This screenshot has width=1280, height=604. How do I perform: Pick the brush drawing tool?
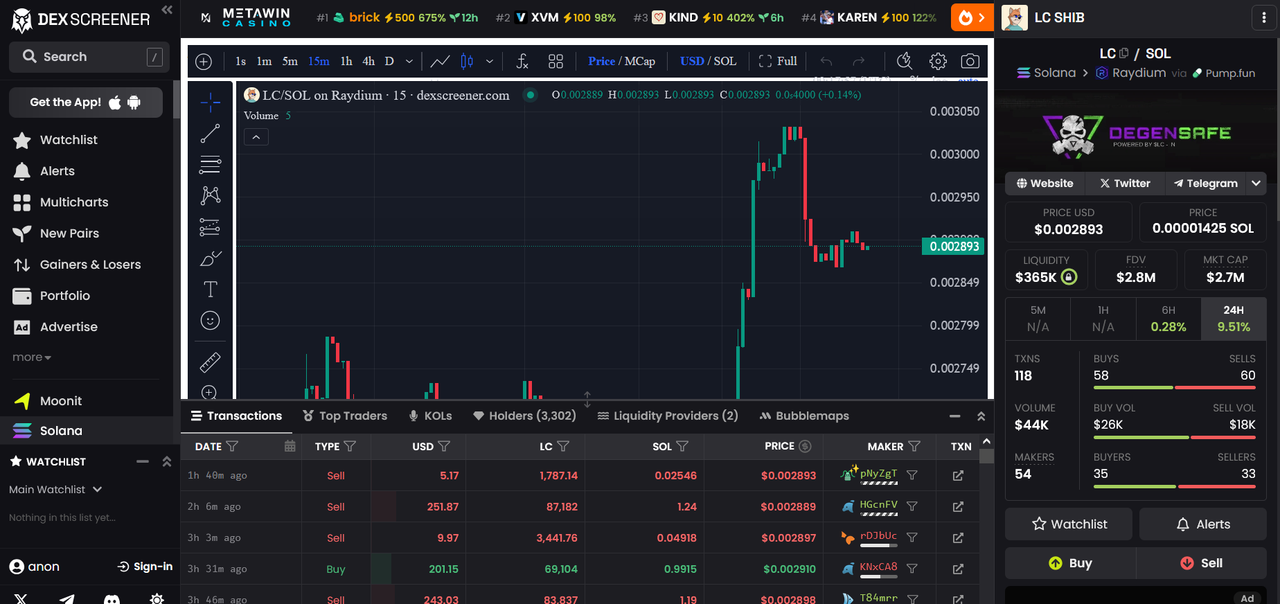210,258
